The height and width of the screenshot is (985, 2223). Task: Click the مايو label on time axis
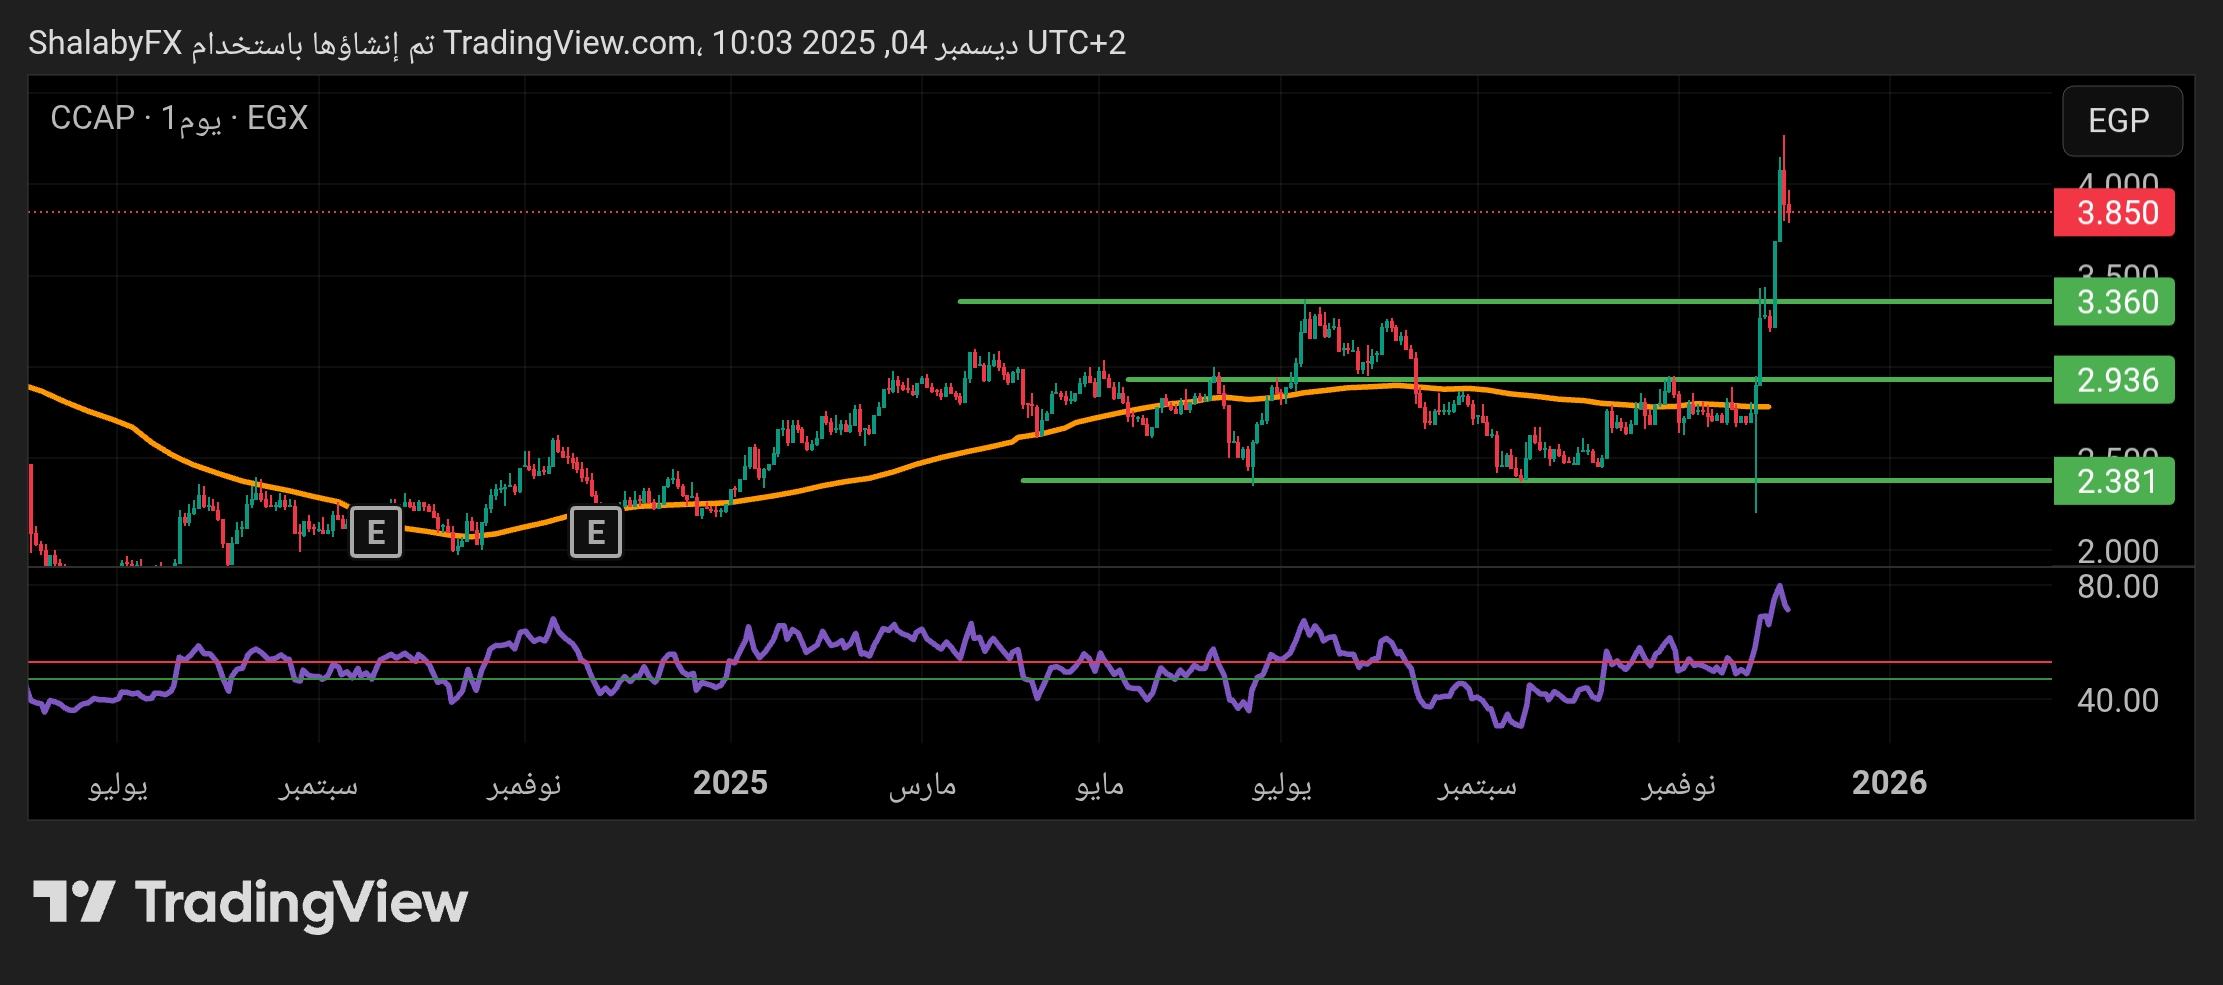pos(1099,786)
